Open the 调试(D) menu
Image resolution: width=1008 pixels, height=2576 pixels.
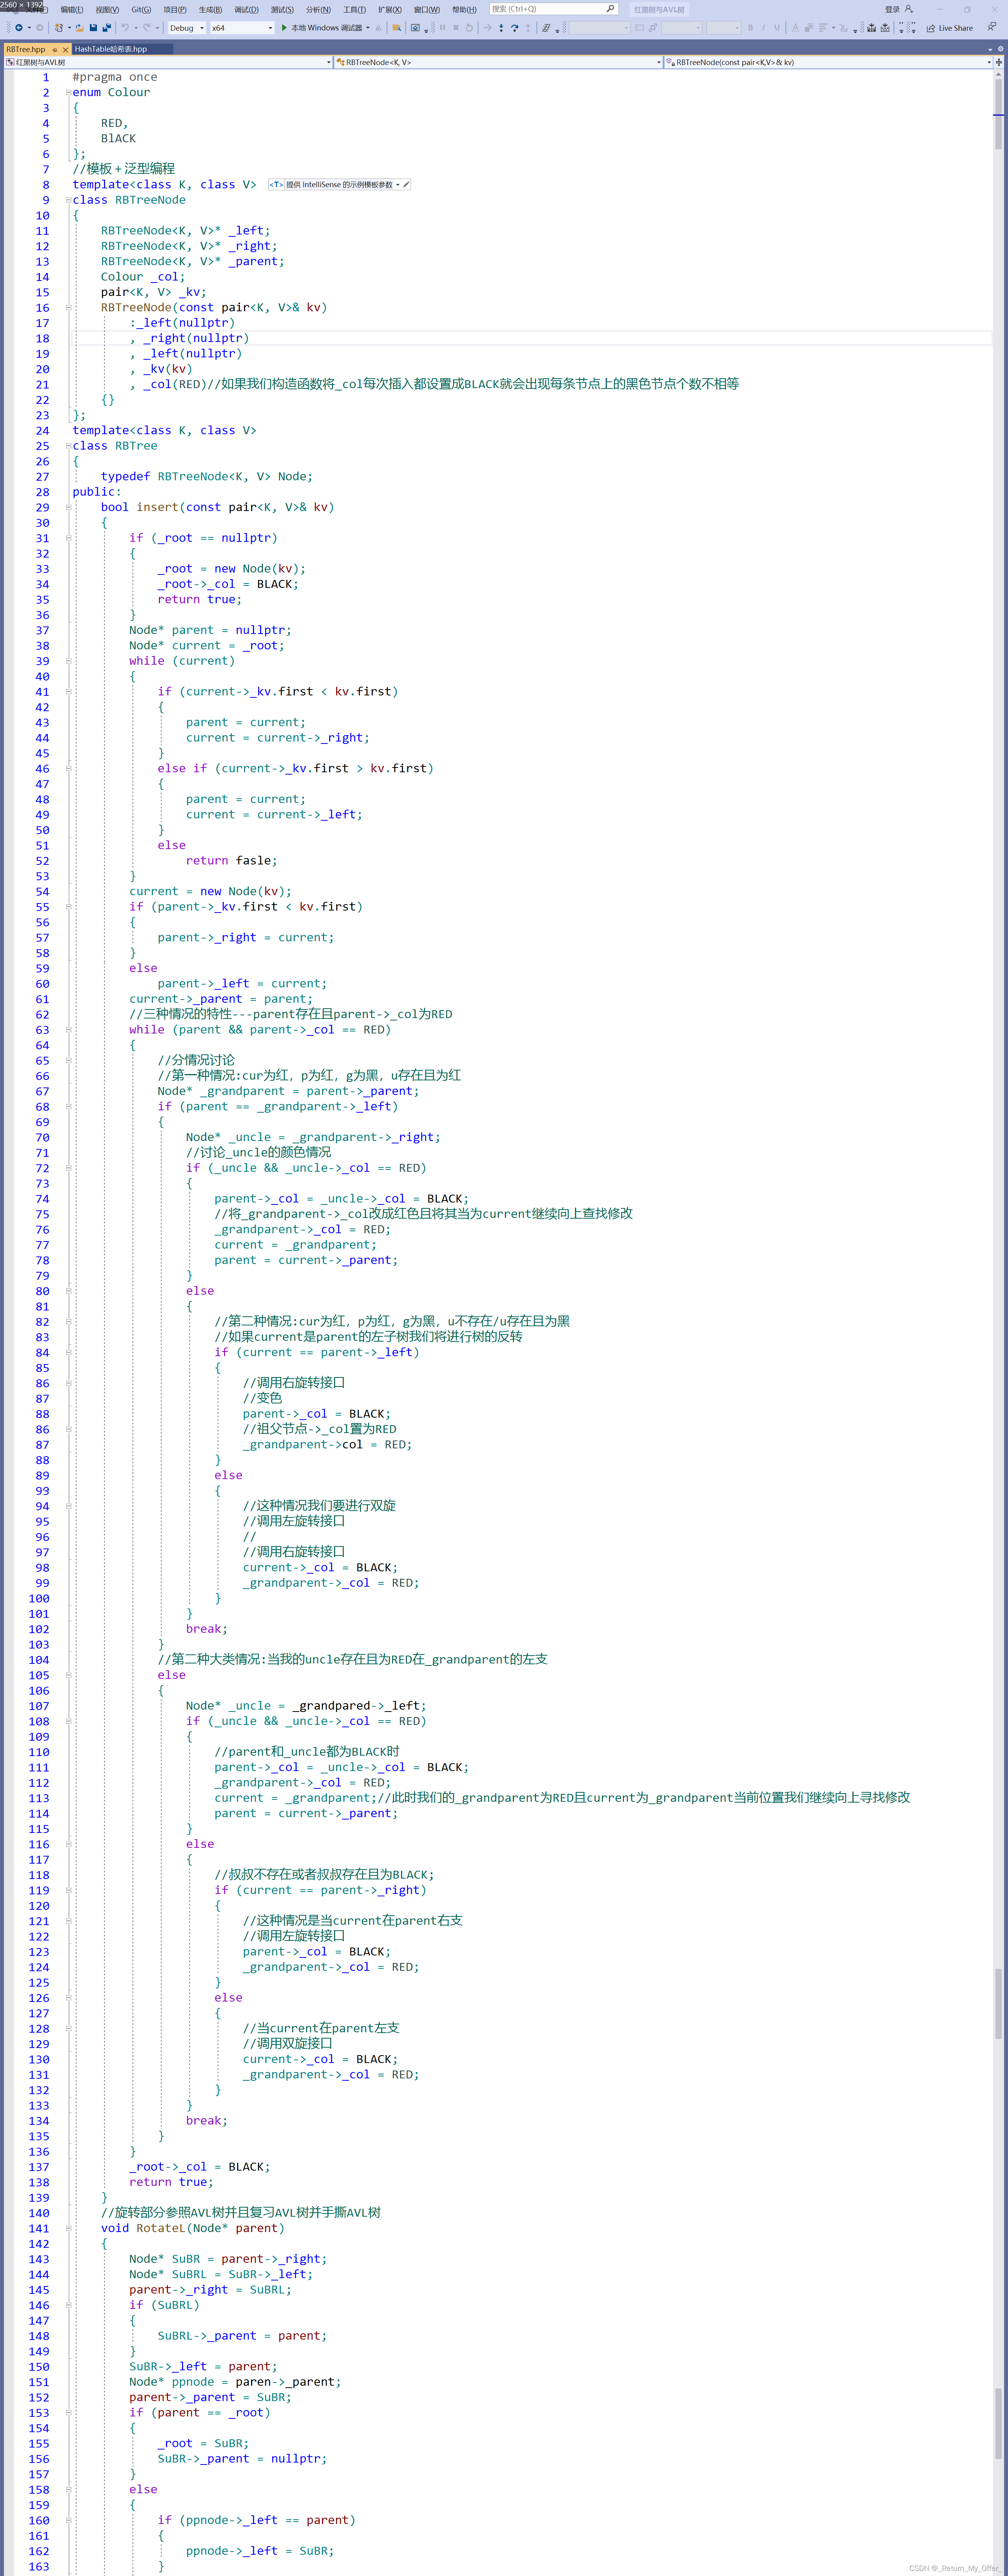point(246,9)
